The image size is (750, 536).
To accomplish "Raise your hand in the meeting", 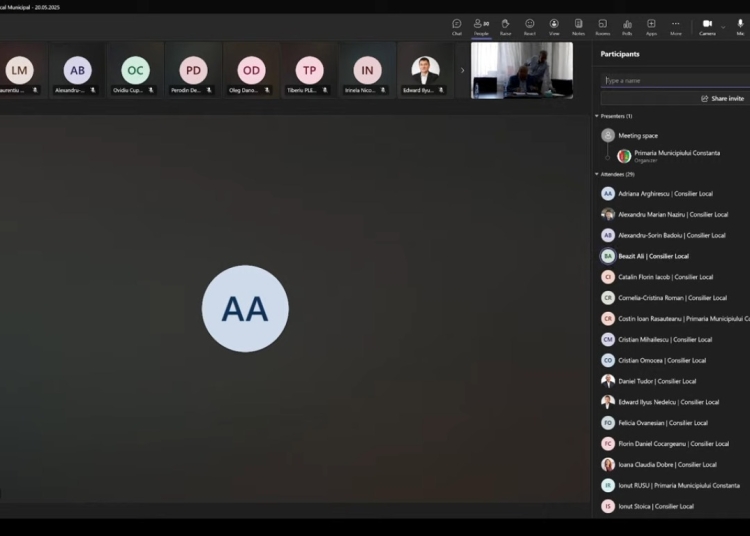I will 506,27.
